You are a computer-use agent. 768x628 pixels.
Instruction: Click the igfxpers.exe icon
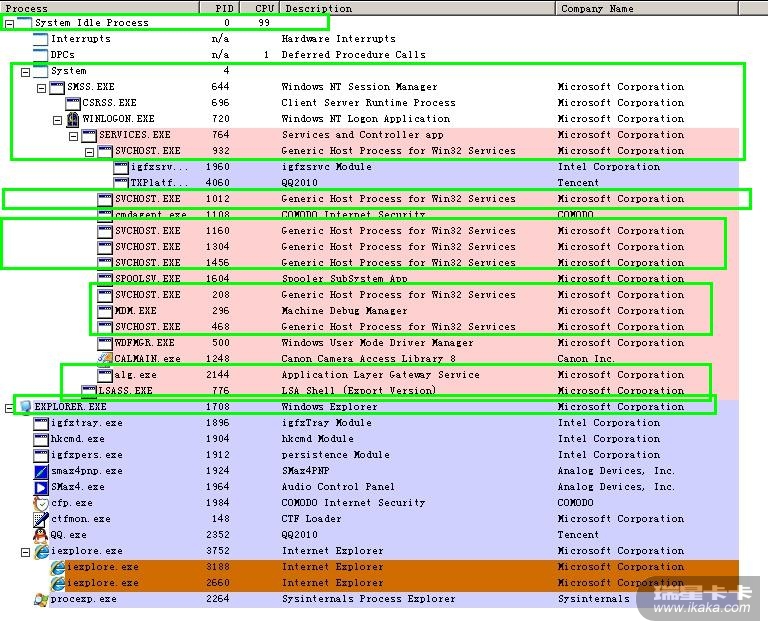click(40, 455)
